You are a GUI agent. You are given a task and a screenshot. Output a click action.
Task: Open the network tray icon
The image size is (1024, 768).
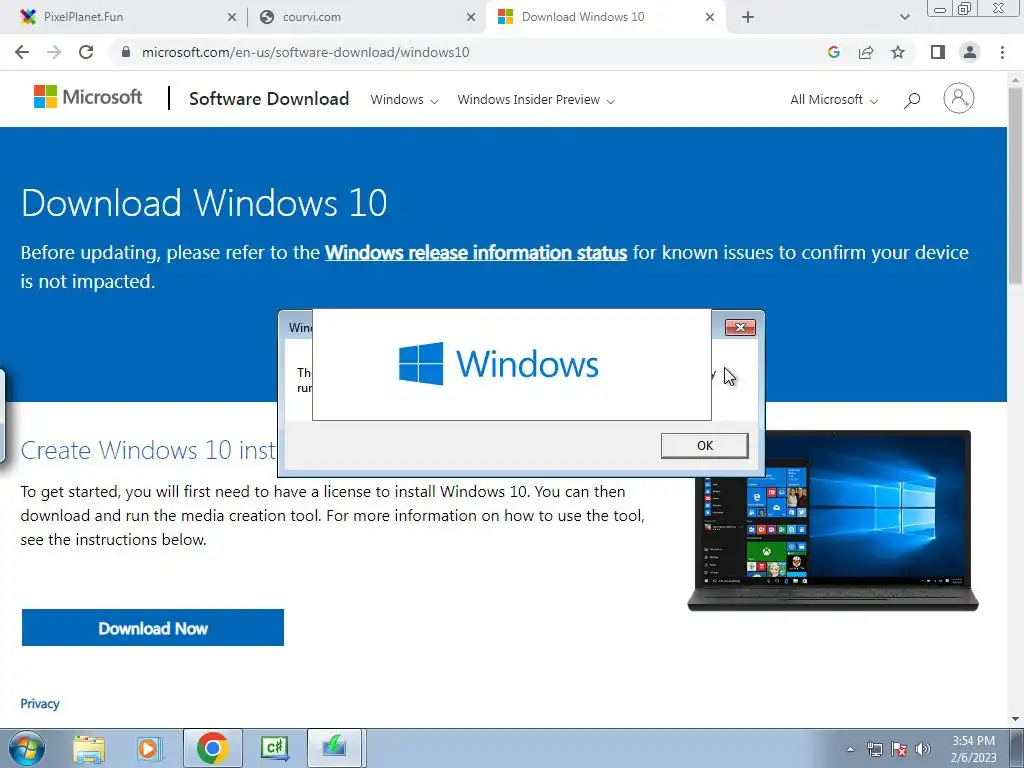tap(874, 749)
